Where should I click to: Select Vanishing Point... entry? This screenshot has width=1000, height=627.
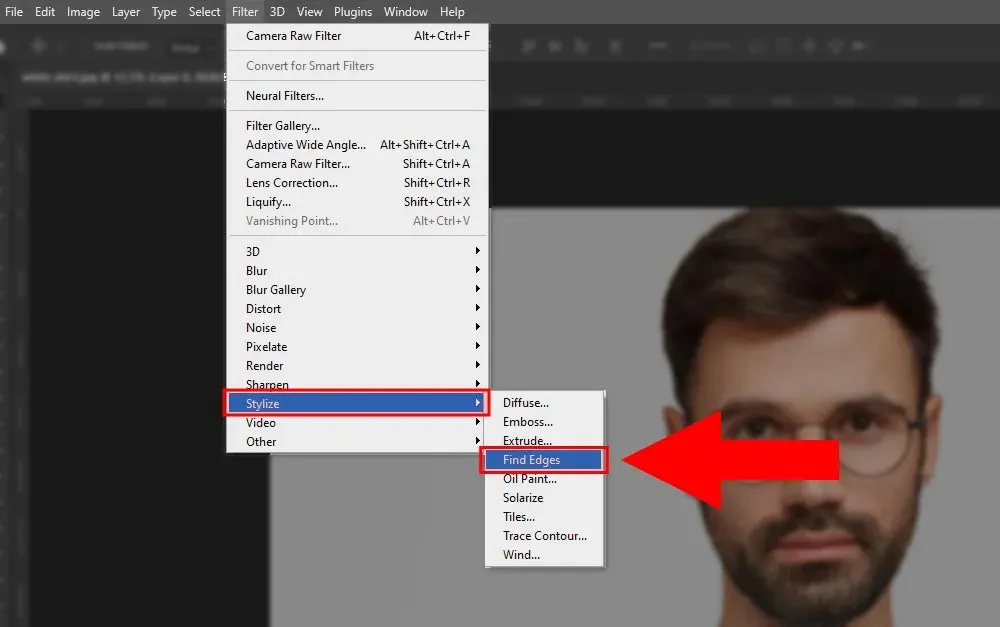358,221
